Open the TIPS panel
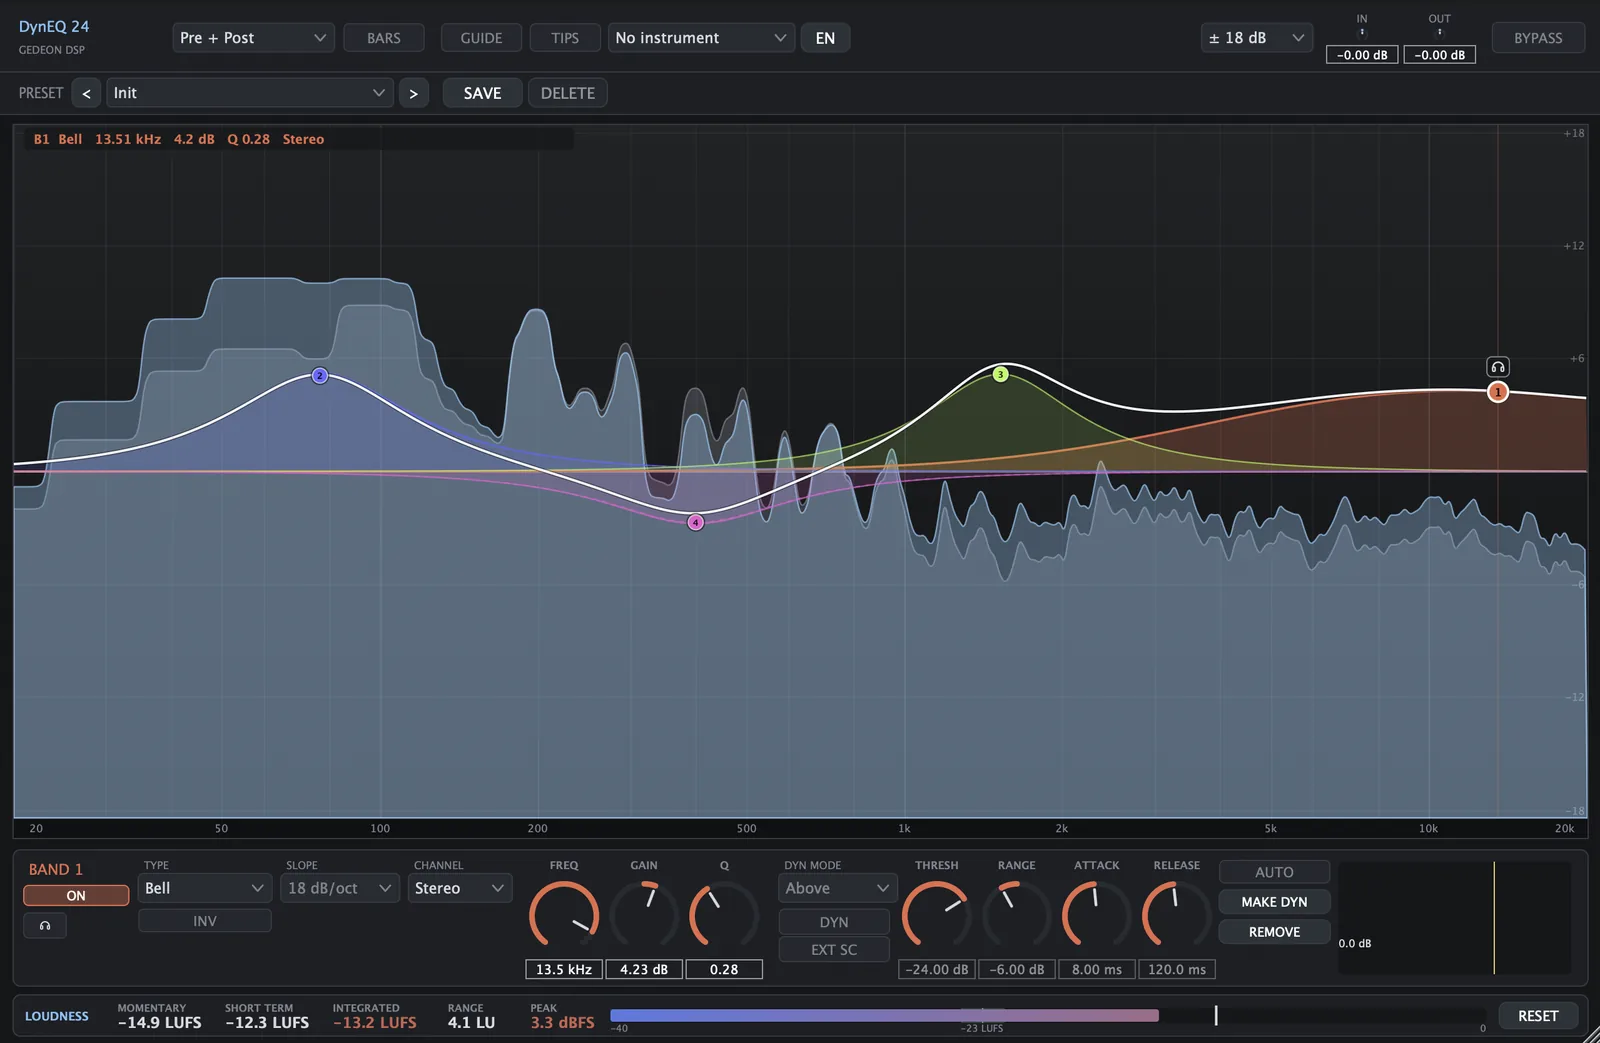This screenshot has height=1043, width=1600. (x=565, y=38)
